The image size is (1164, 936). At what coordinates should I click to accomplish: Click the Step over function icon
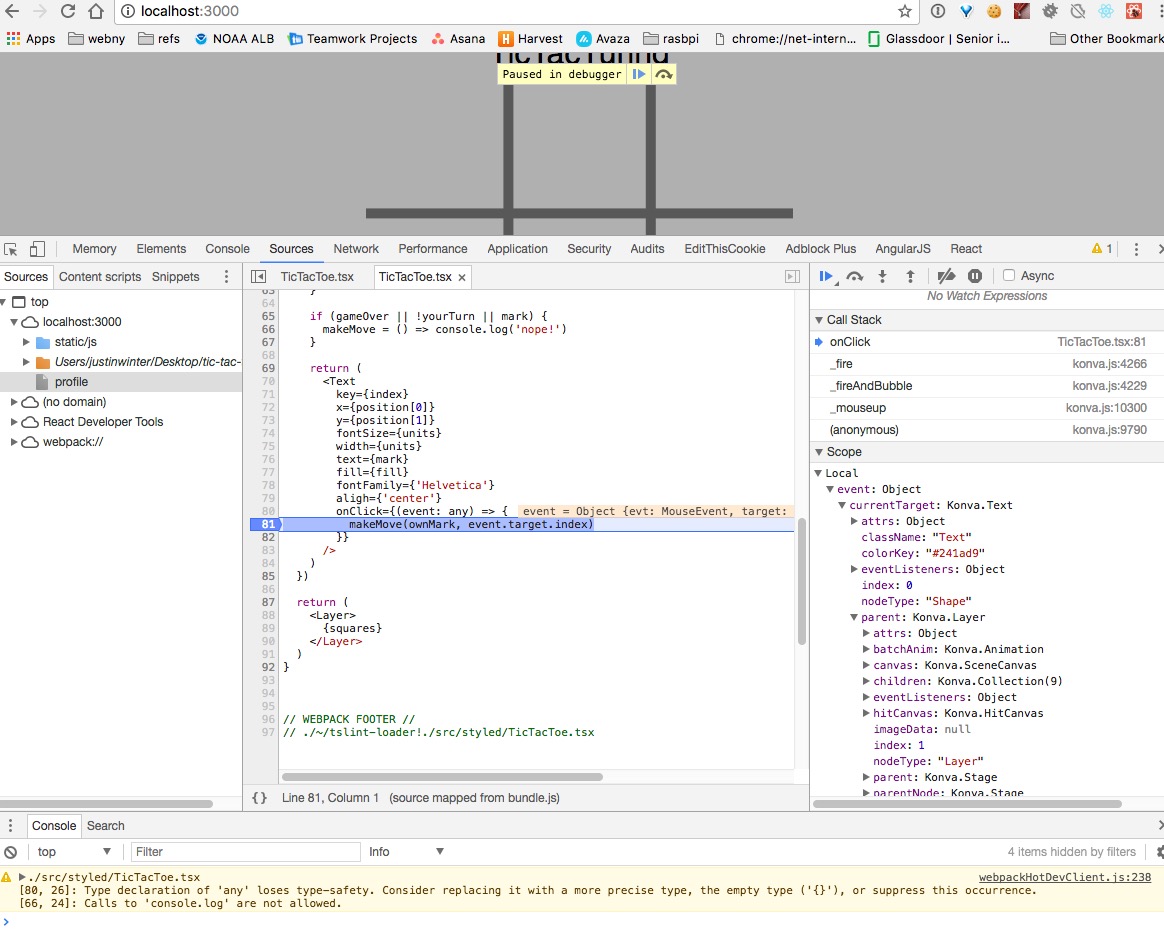854,276
